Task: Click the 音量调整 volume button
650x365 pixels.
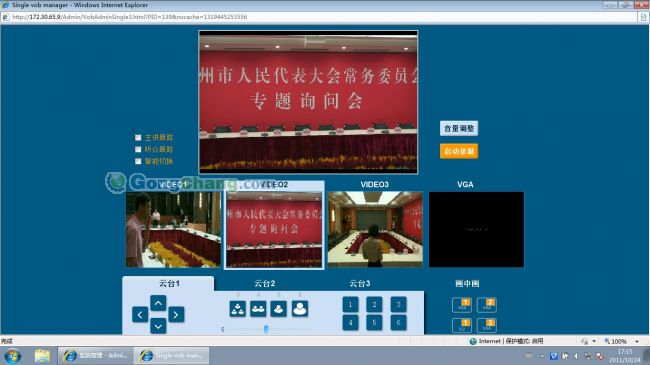Action: click(459, 128)
